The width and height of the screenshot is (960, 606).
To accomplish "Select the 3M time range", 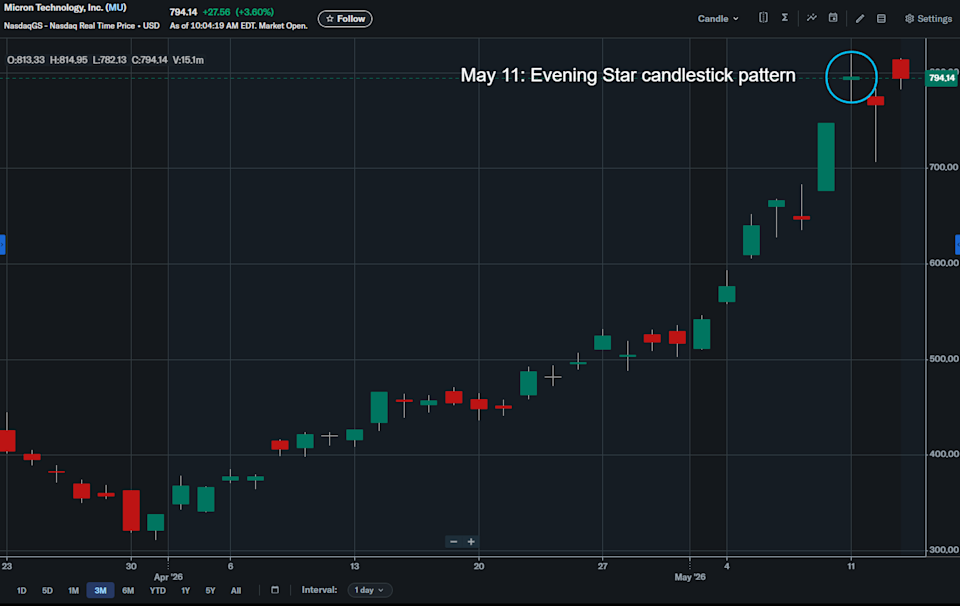I will pyautogui.click(x=100, y=591).
